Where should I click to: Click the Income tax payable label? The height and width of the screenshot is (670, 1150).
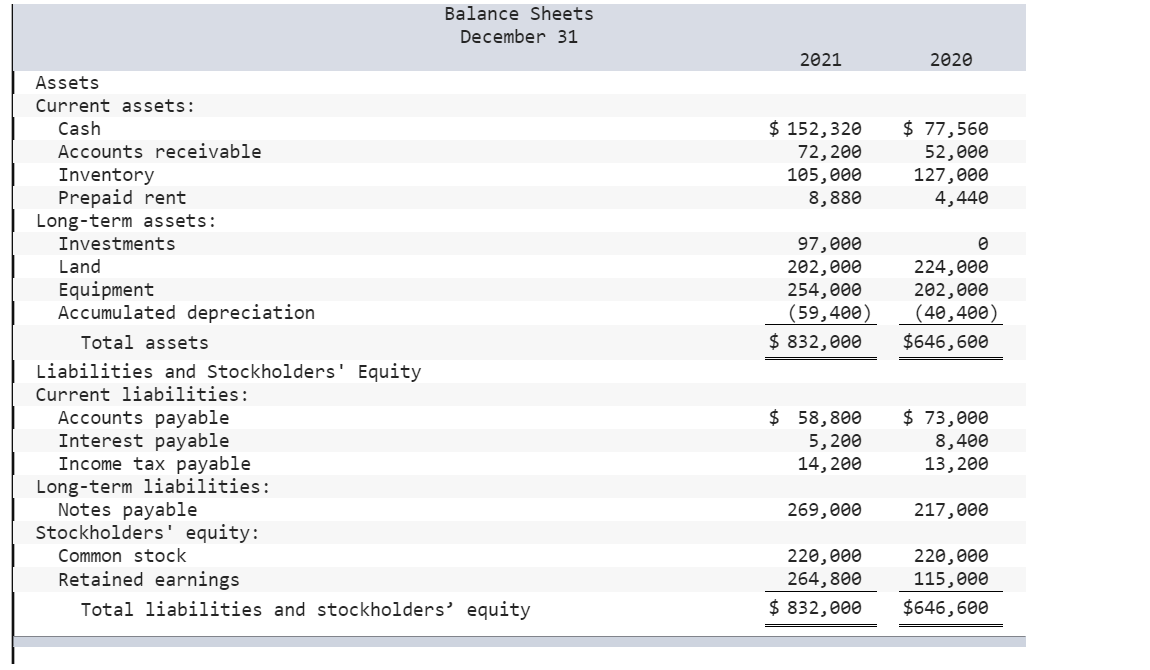coord(154,464)
